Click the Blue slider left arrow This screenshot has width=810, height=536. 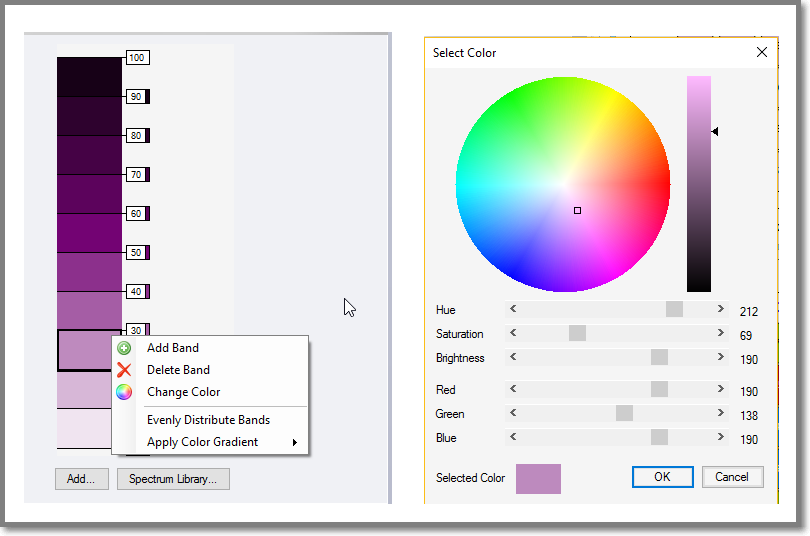point(514,438)
